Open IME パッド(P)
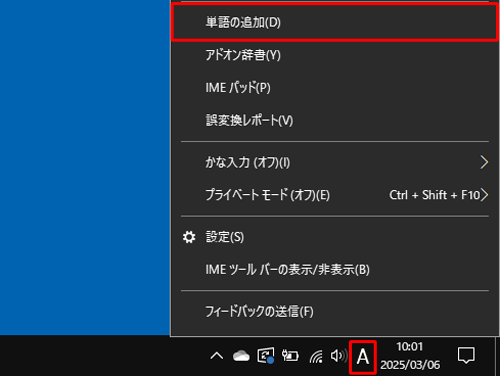The image size is (500, 376). click(x=335, y=88)
